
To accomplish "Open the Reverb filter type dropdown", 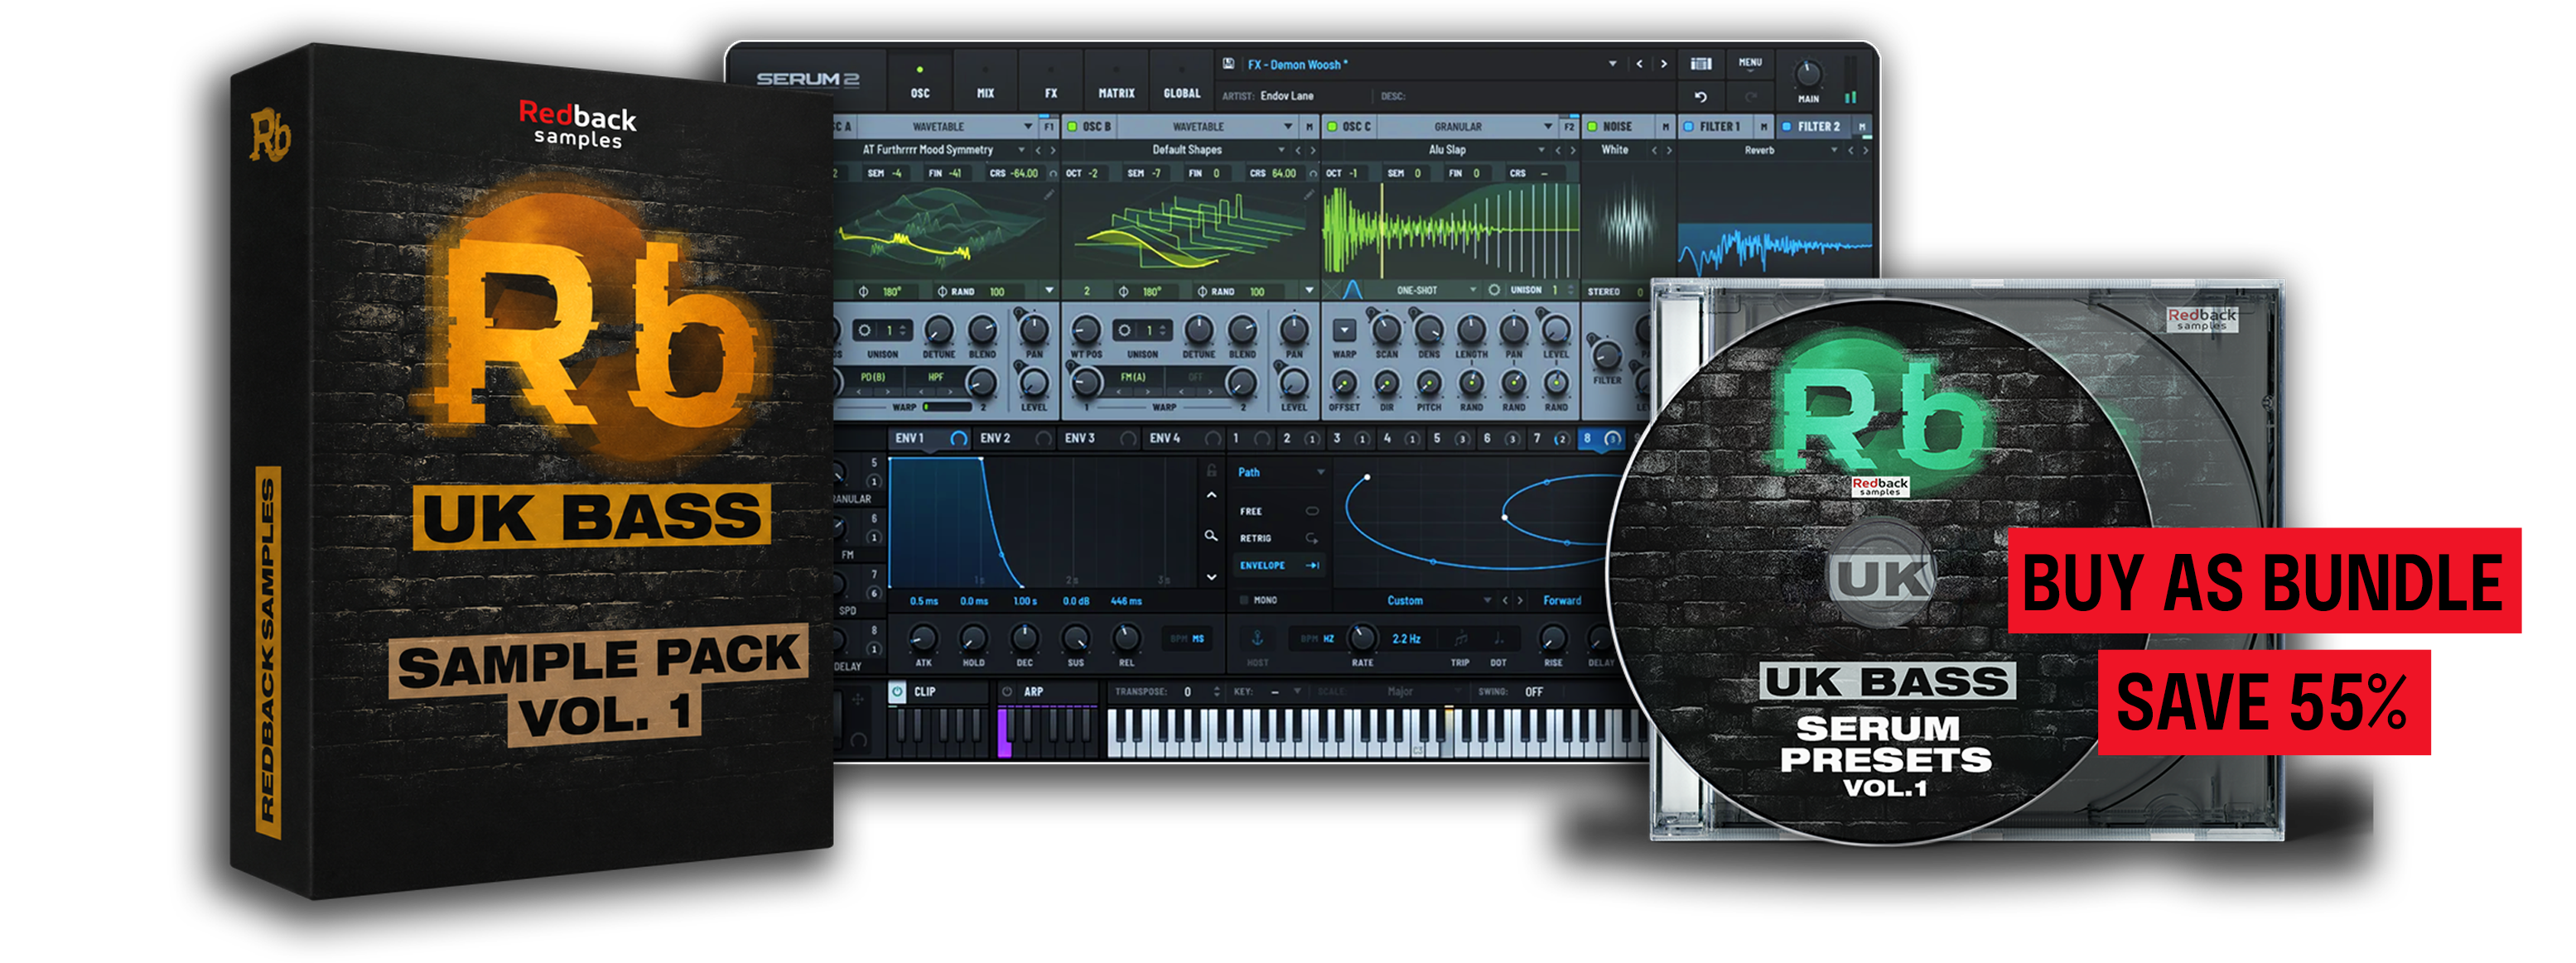I will 1834,150.
